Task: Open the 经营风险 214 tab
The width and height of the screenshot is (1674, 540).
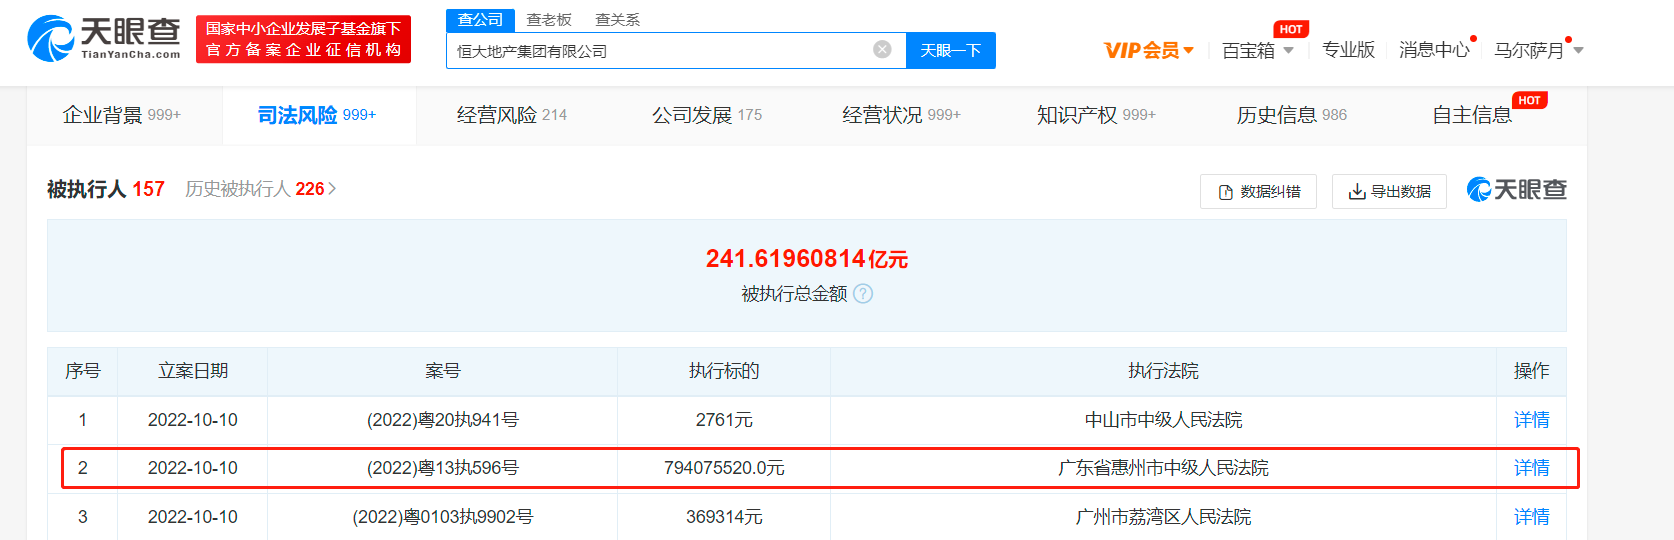Action: pos(512,115)
